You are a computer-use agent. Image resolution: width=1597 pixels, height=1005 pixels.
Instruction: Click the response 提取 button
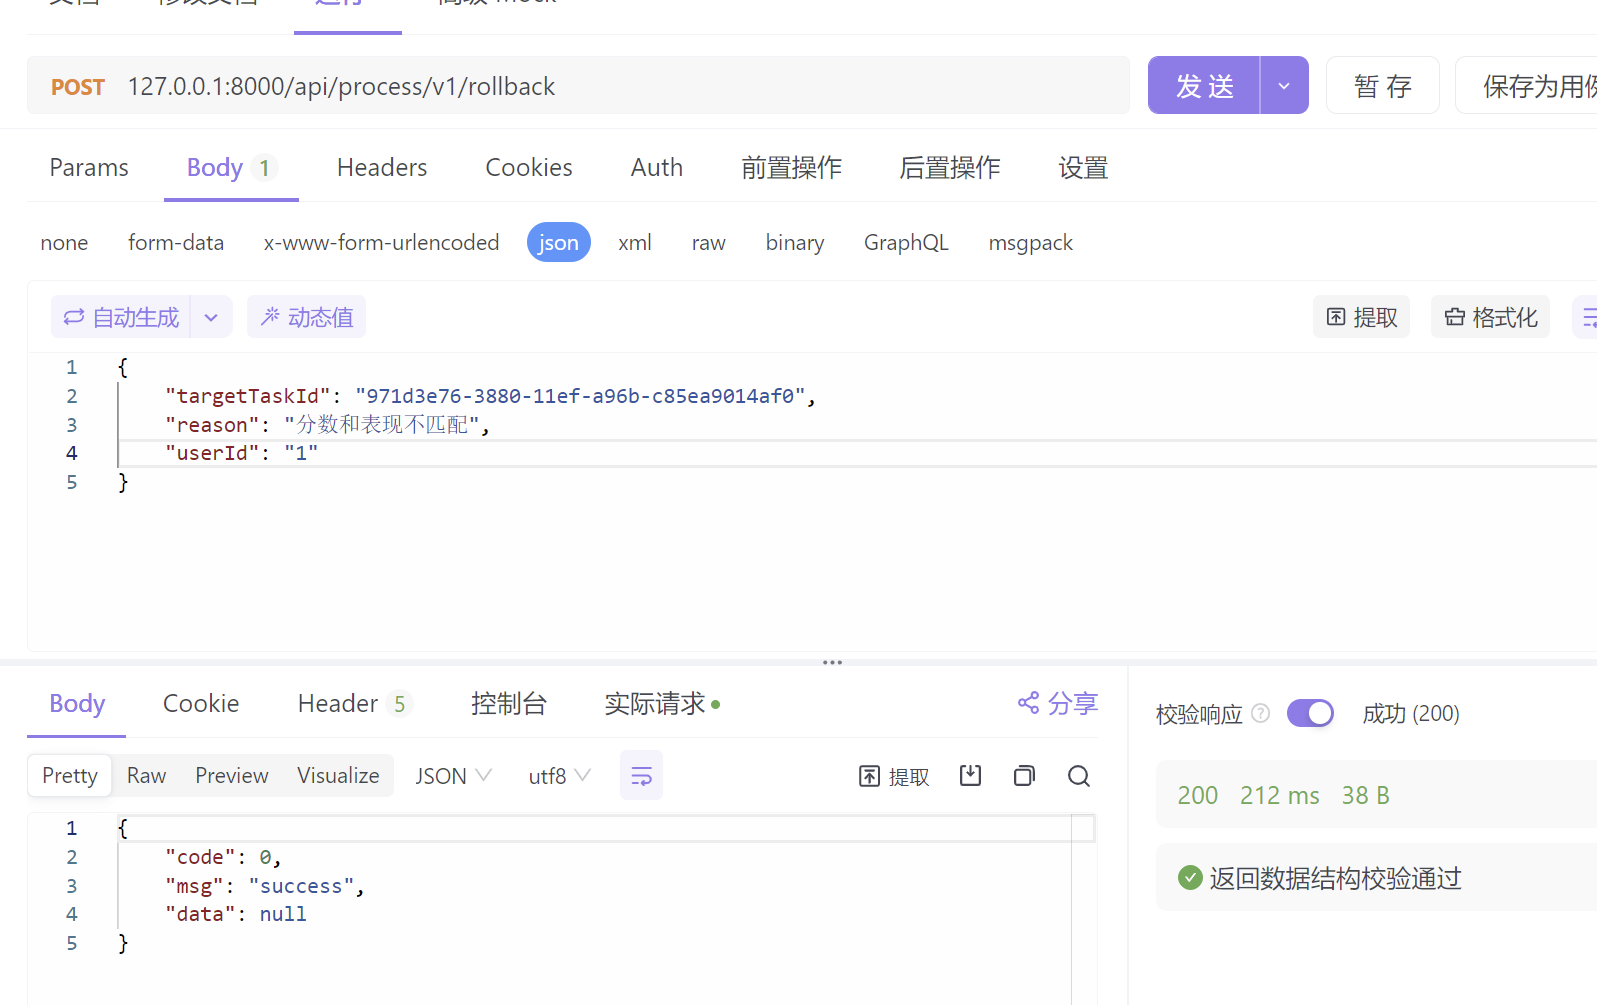tap(894, 776)
